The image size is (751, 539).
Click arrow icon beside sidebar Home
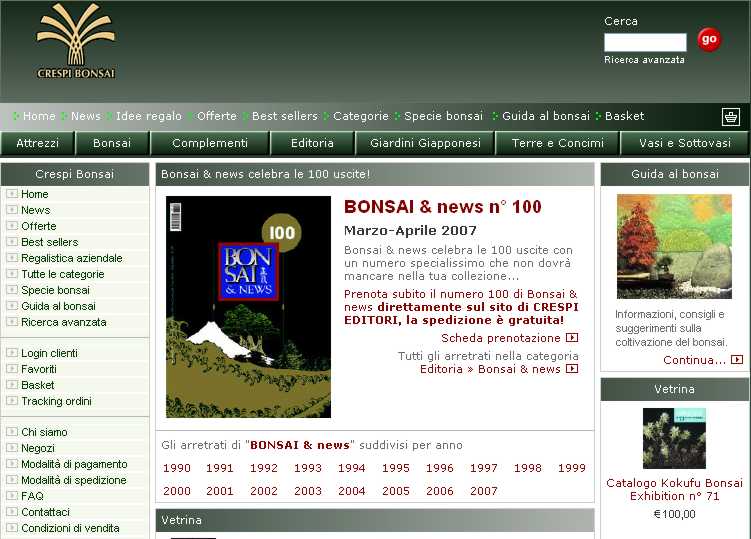click(12, 194)
